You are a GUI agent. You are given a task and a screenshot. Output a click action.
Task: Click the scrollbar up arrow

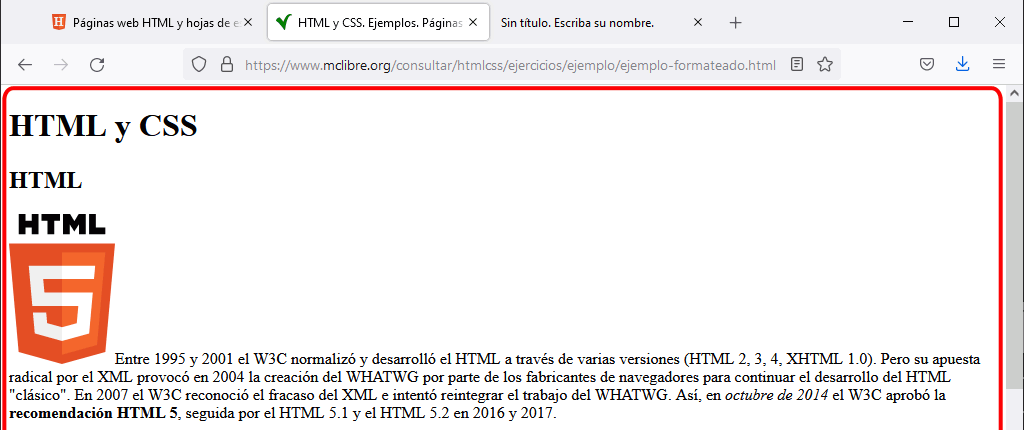coord(1014,93)
